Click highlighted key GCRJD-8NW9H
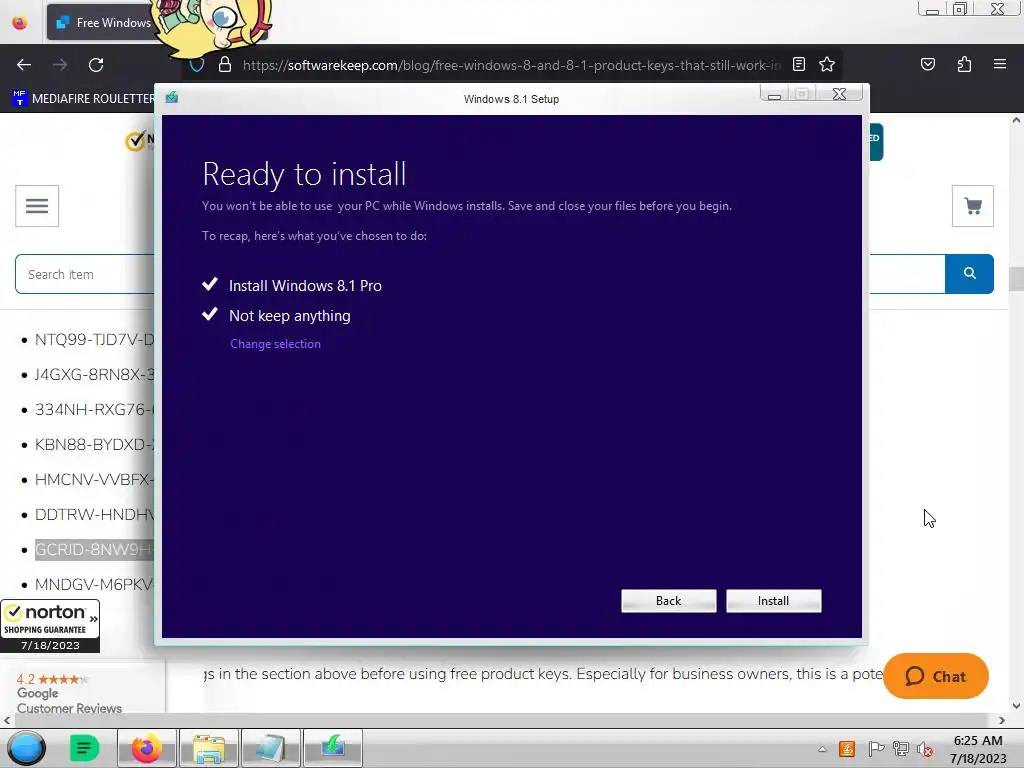The height and width of the screenshot is (768, 1024). click(94, 549)
